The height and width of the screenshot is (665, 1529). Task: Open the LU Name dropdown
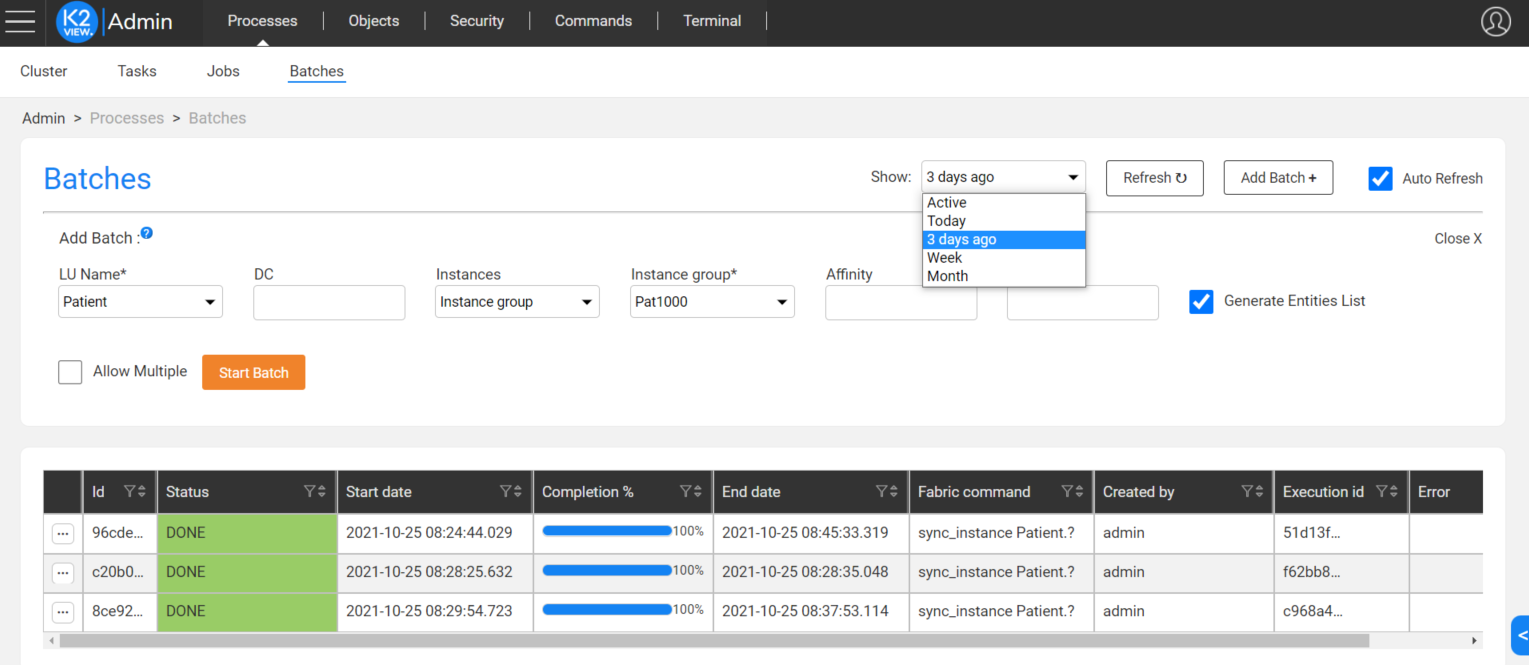[x=140, y=302]
